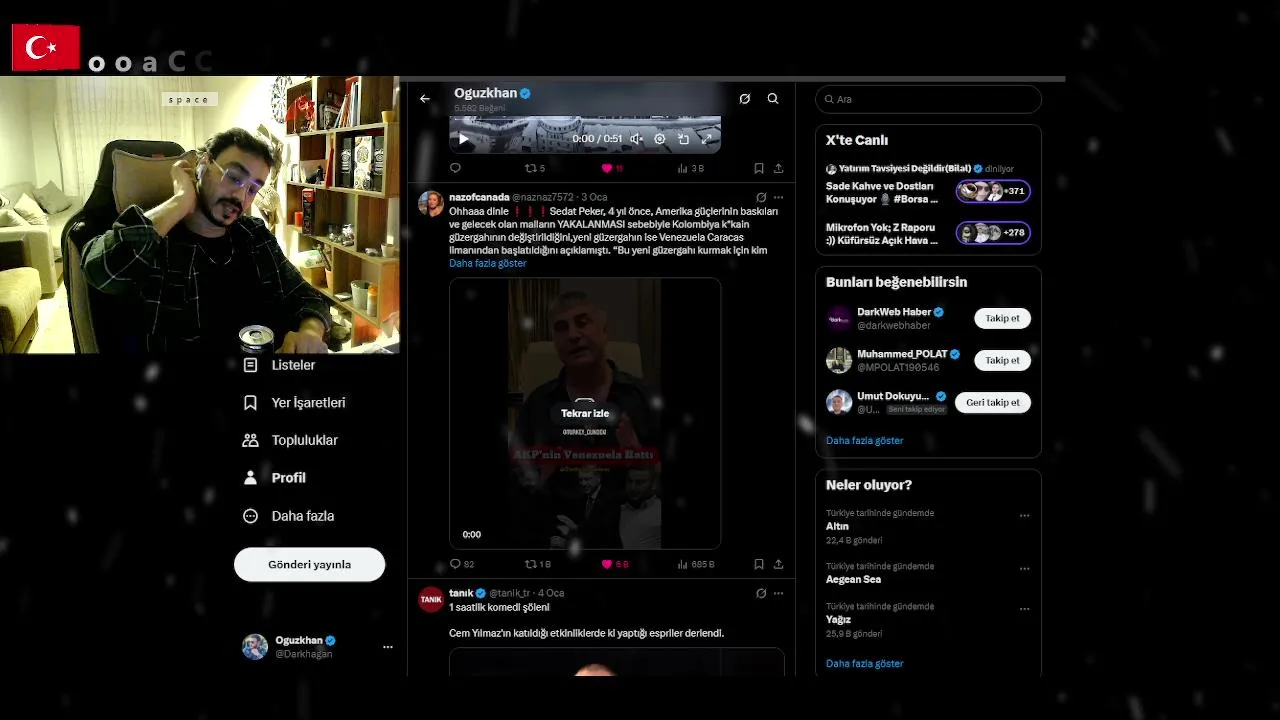Open the DarkWeb Haber avatar
The width and height of the screenshot is (1280, 720).
[x=839, y=318]
